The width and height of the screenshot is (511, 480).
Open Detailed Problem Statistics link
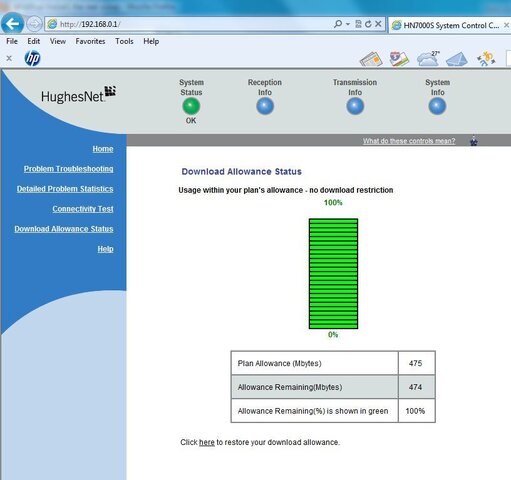pyautogui.click(x=65, y=189)
